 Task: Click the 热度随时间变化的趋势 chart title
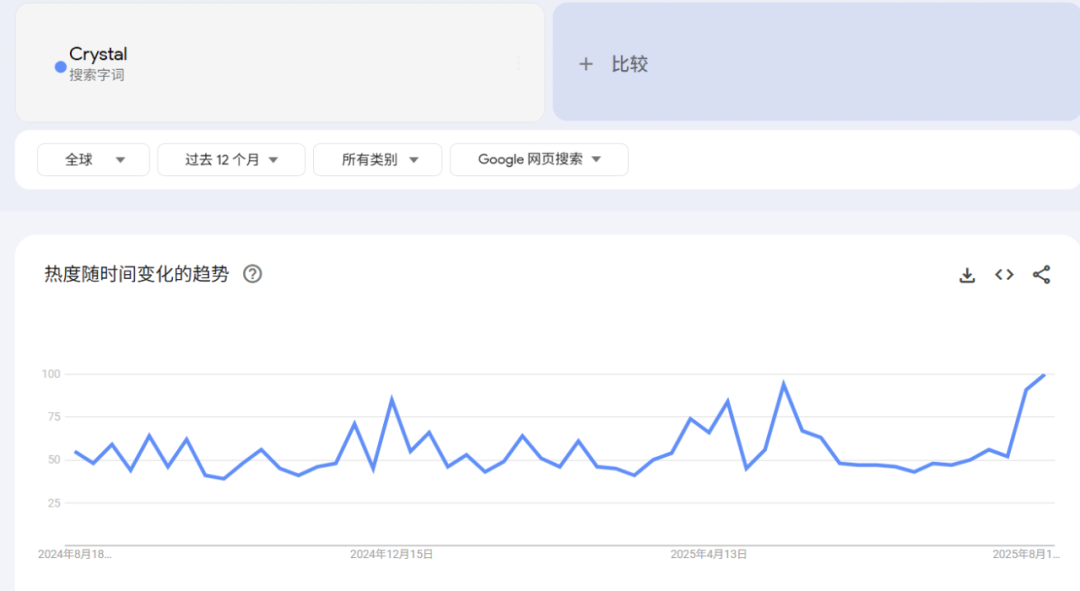click(x=137, y=274)
